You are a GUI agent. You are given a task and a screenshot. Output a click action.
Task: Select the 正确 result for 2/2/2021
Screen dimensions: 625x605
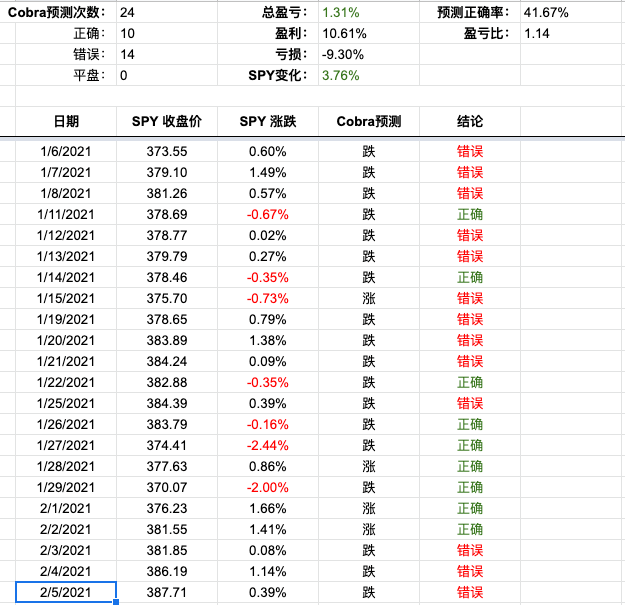[470, 529]
